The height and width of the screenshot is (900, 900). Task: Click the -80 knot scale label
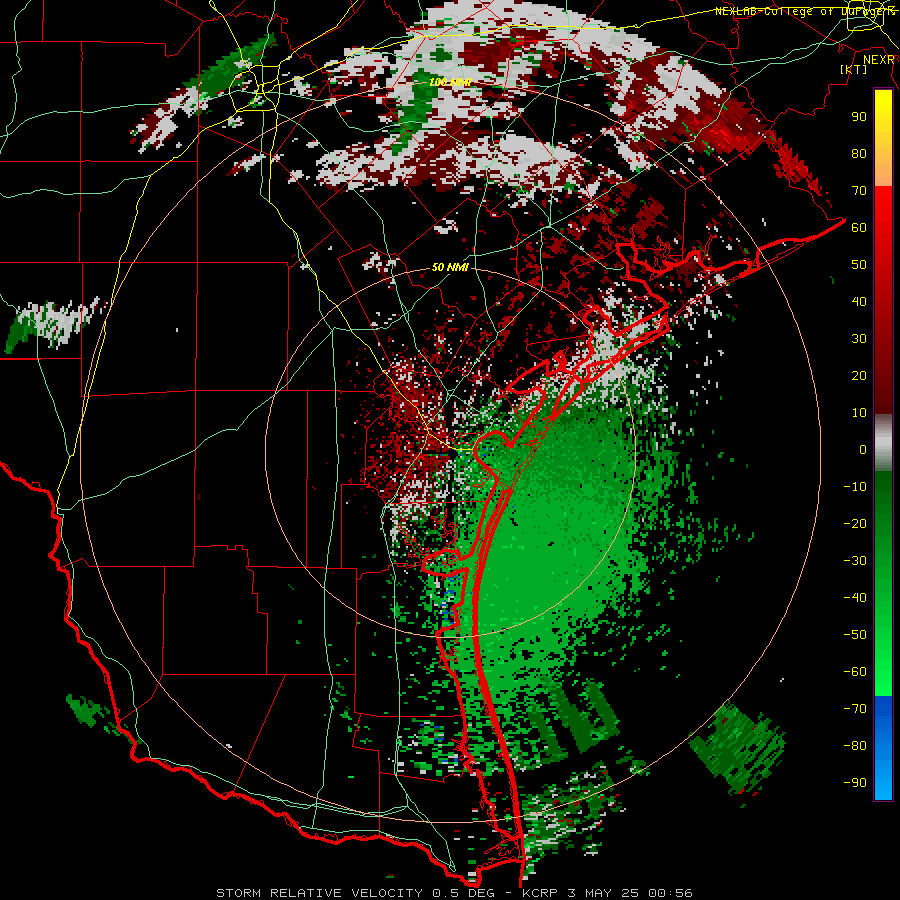(855, 746)
